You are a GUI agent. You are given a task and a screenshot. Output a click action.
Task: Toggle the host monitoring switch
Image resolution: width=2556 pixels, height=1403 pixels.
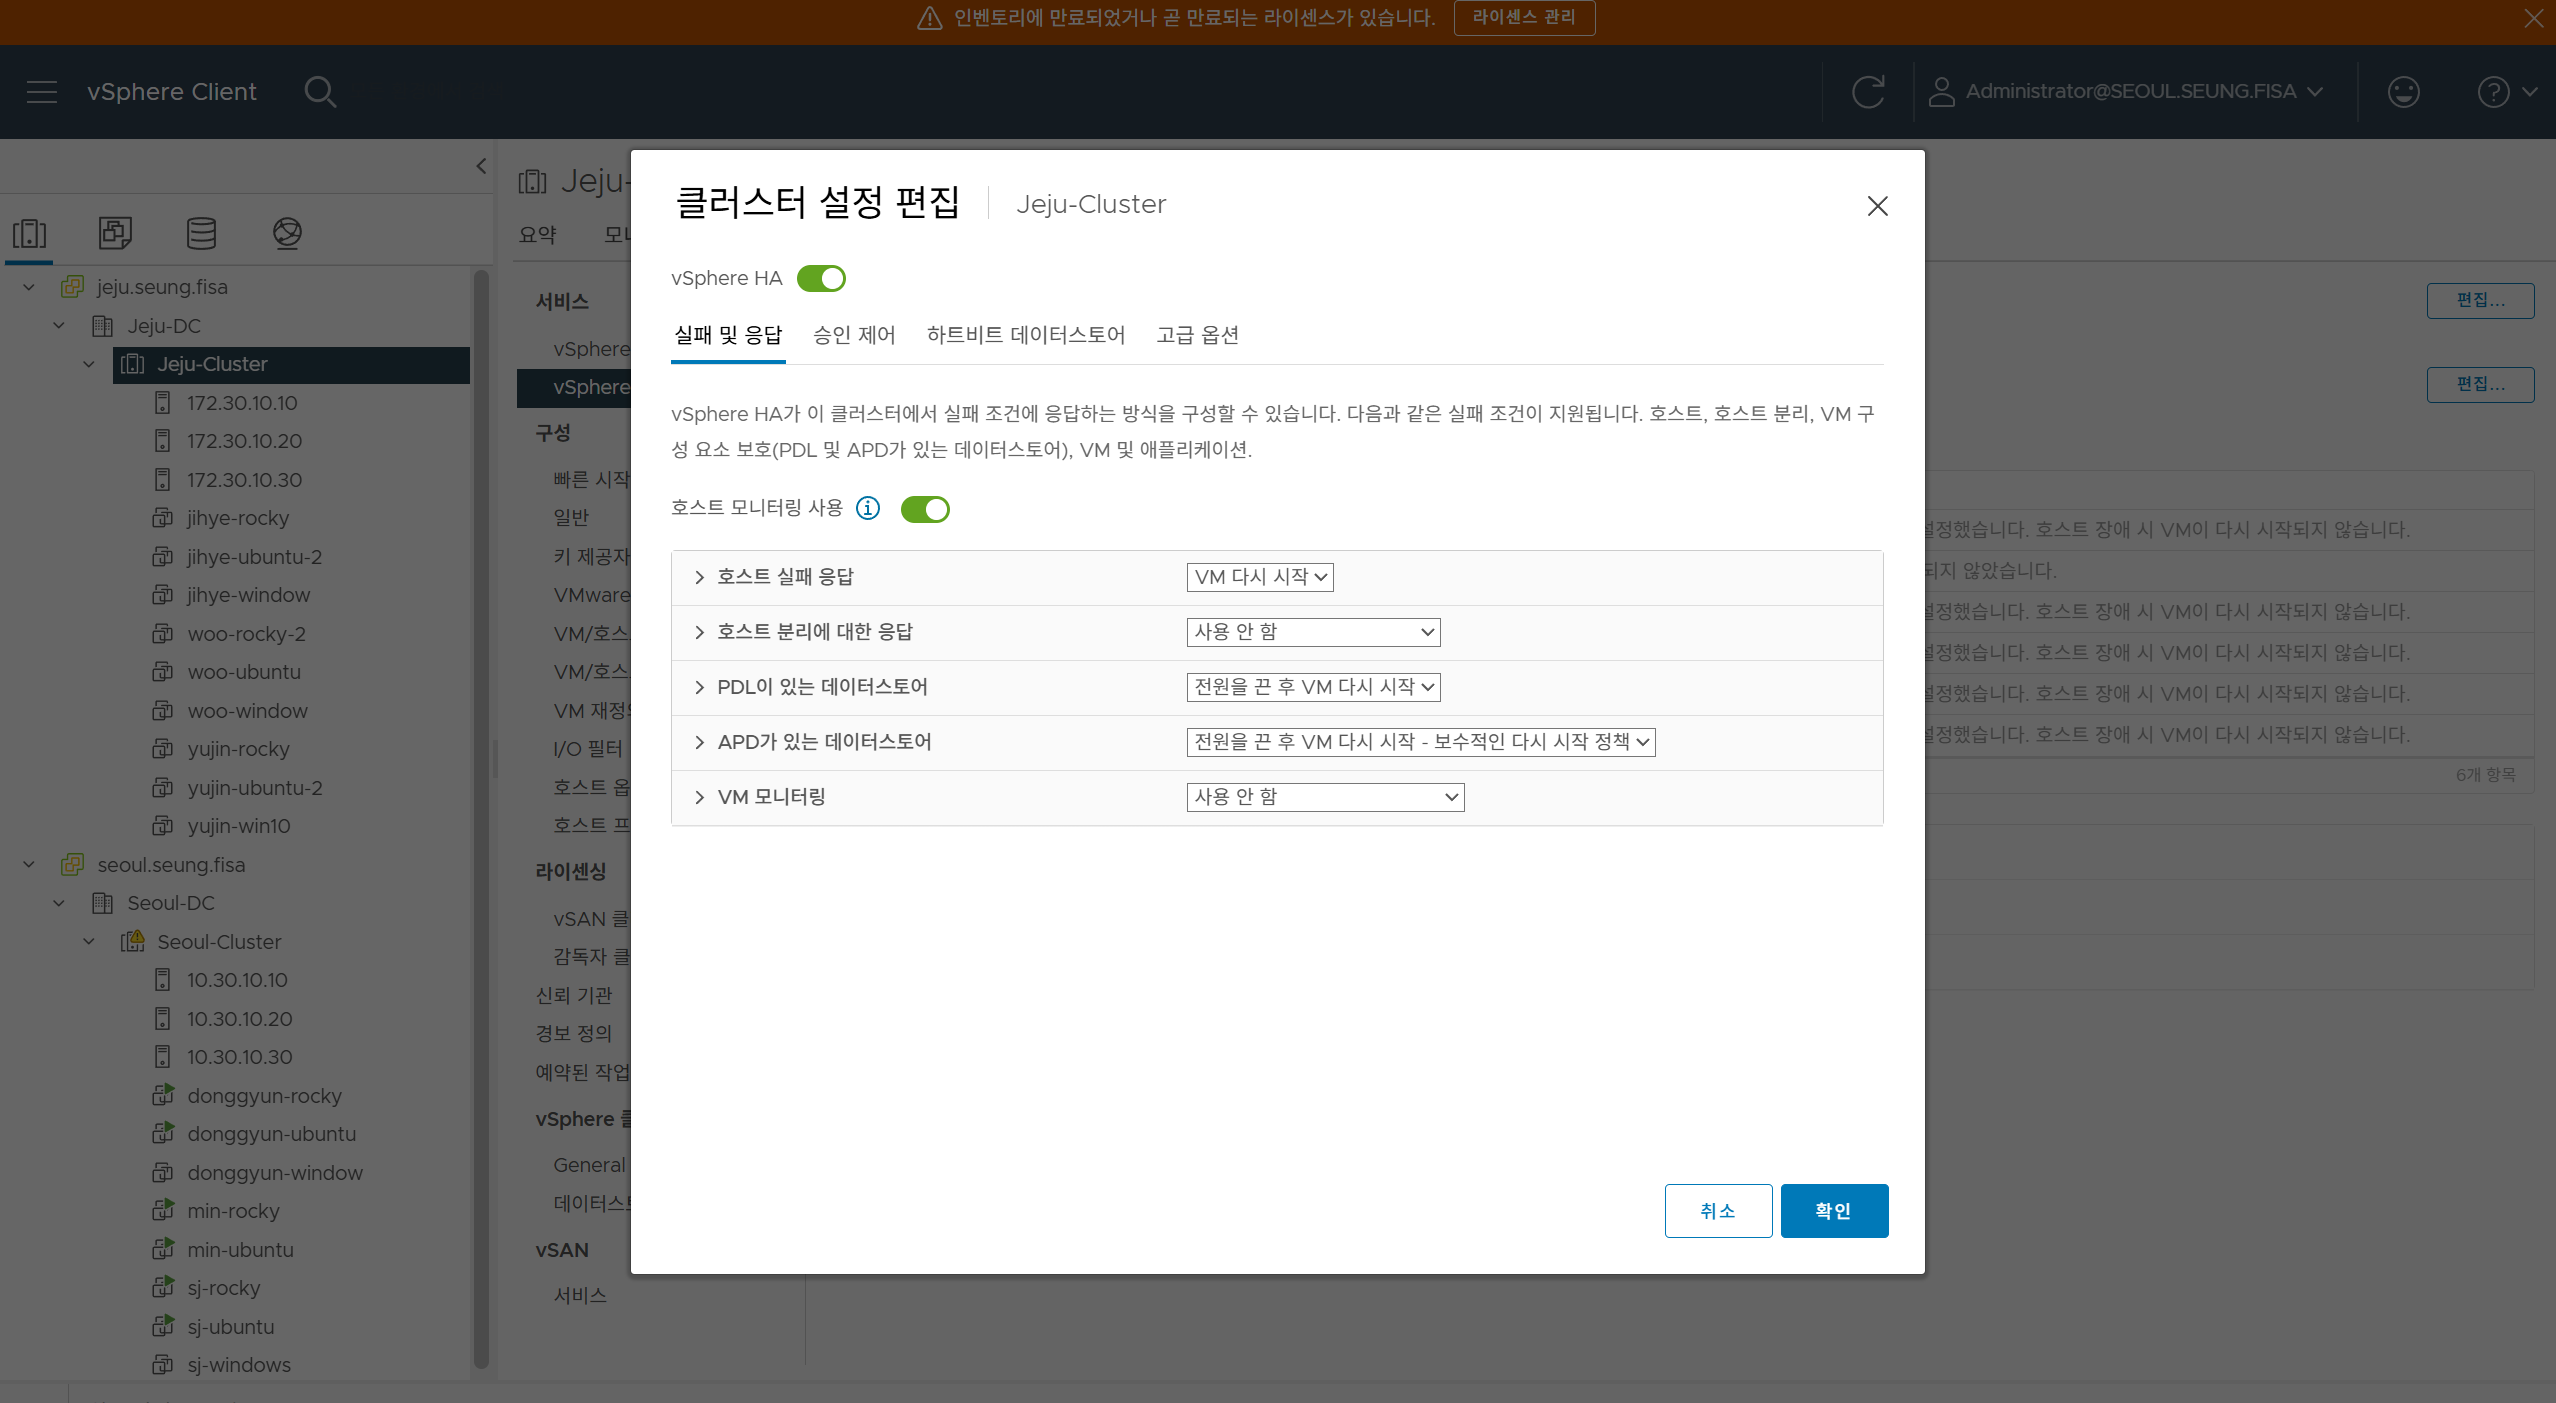tap(925, 509)
